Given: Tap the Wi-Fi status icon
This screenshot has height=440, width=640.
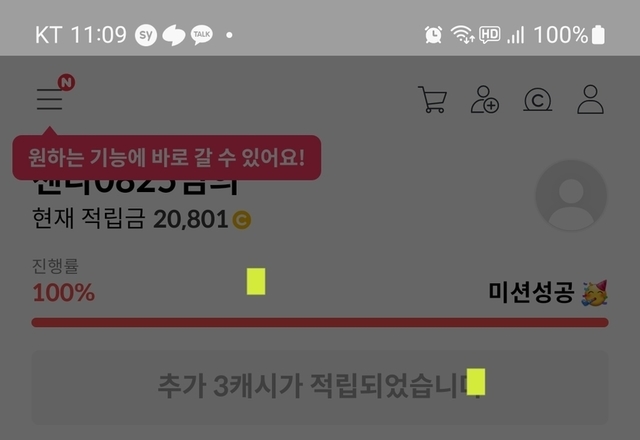Looking at the screenshot, I should pos(462,35).
